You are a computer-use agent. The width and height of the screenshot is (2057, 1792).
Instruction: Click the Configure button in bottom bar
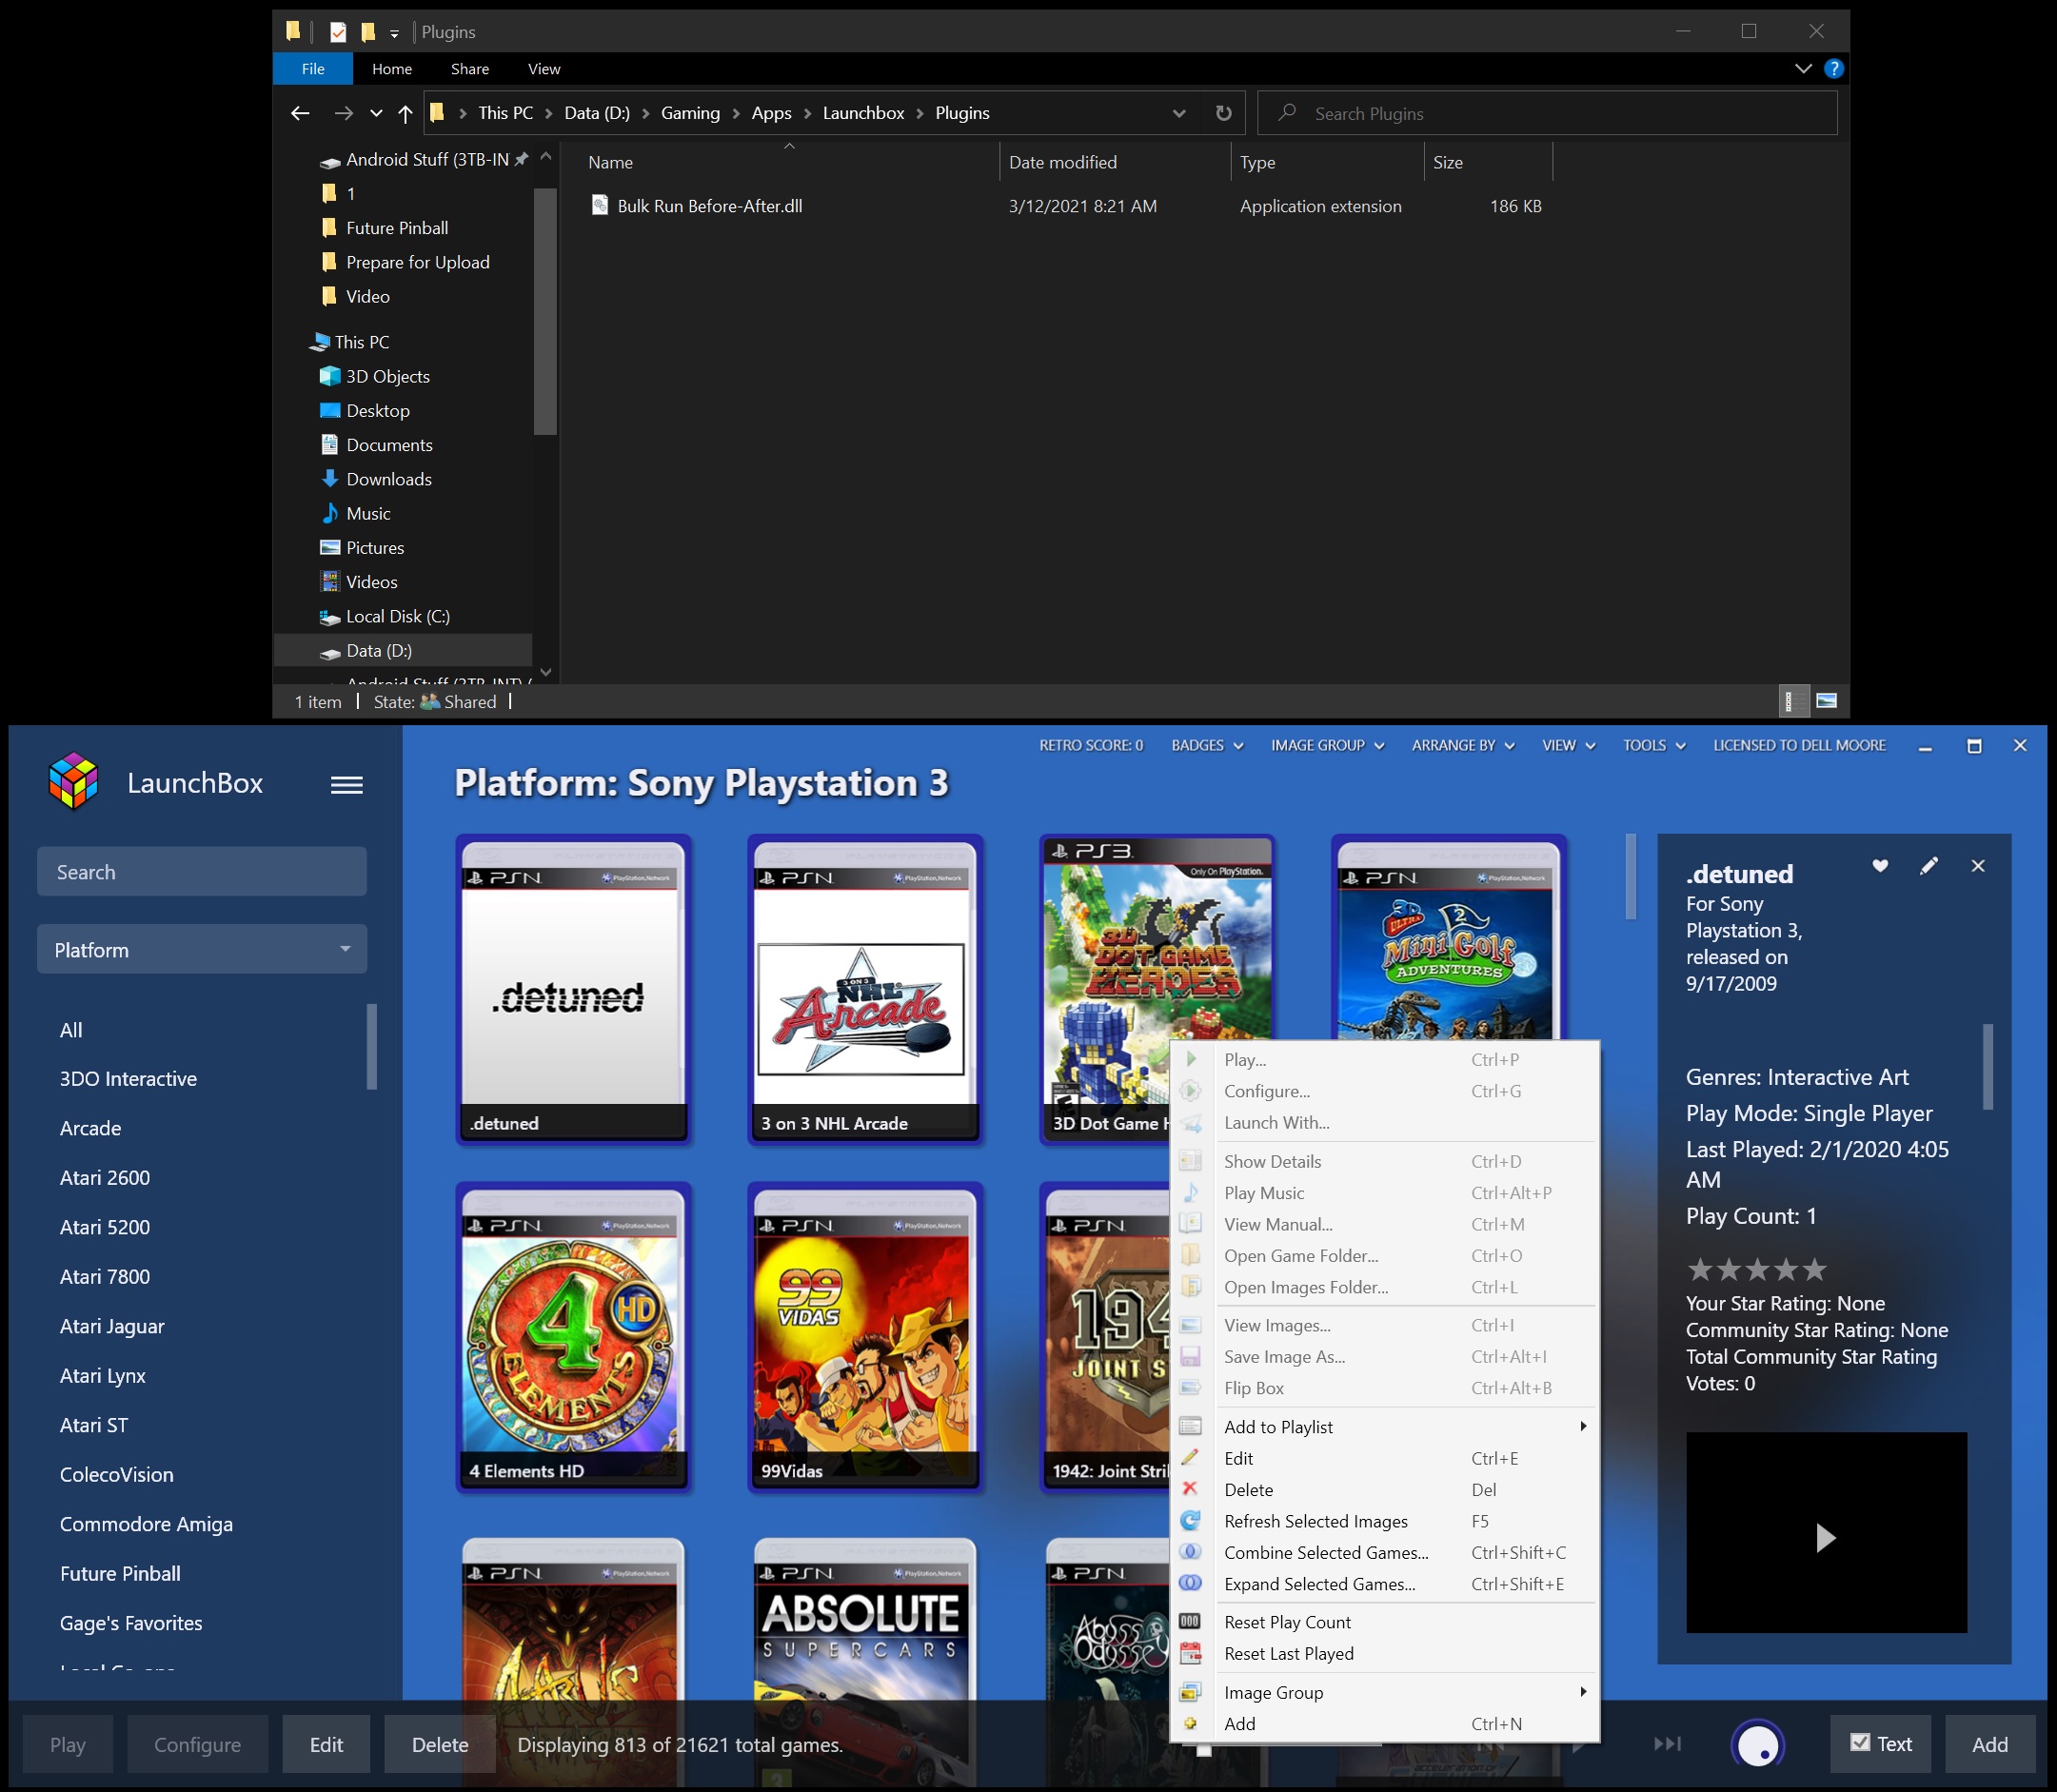197,1744
